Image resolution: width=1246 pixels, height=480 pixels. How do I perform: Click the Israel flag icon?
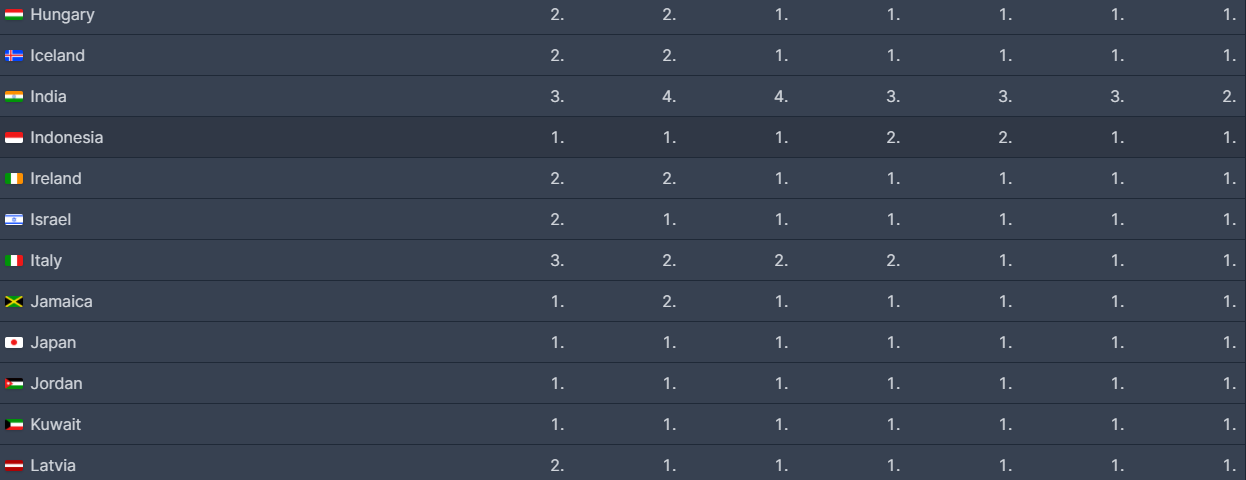pyautogui.click(x=14, y=220)
